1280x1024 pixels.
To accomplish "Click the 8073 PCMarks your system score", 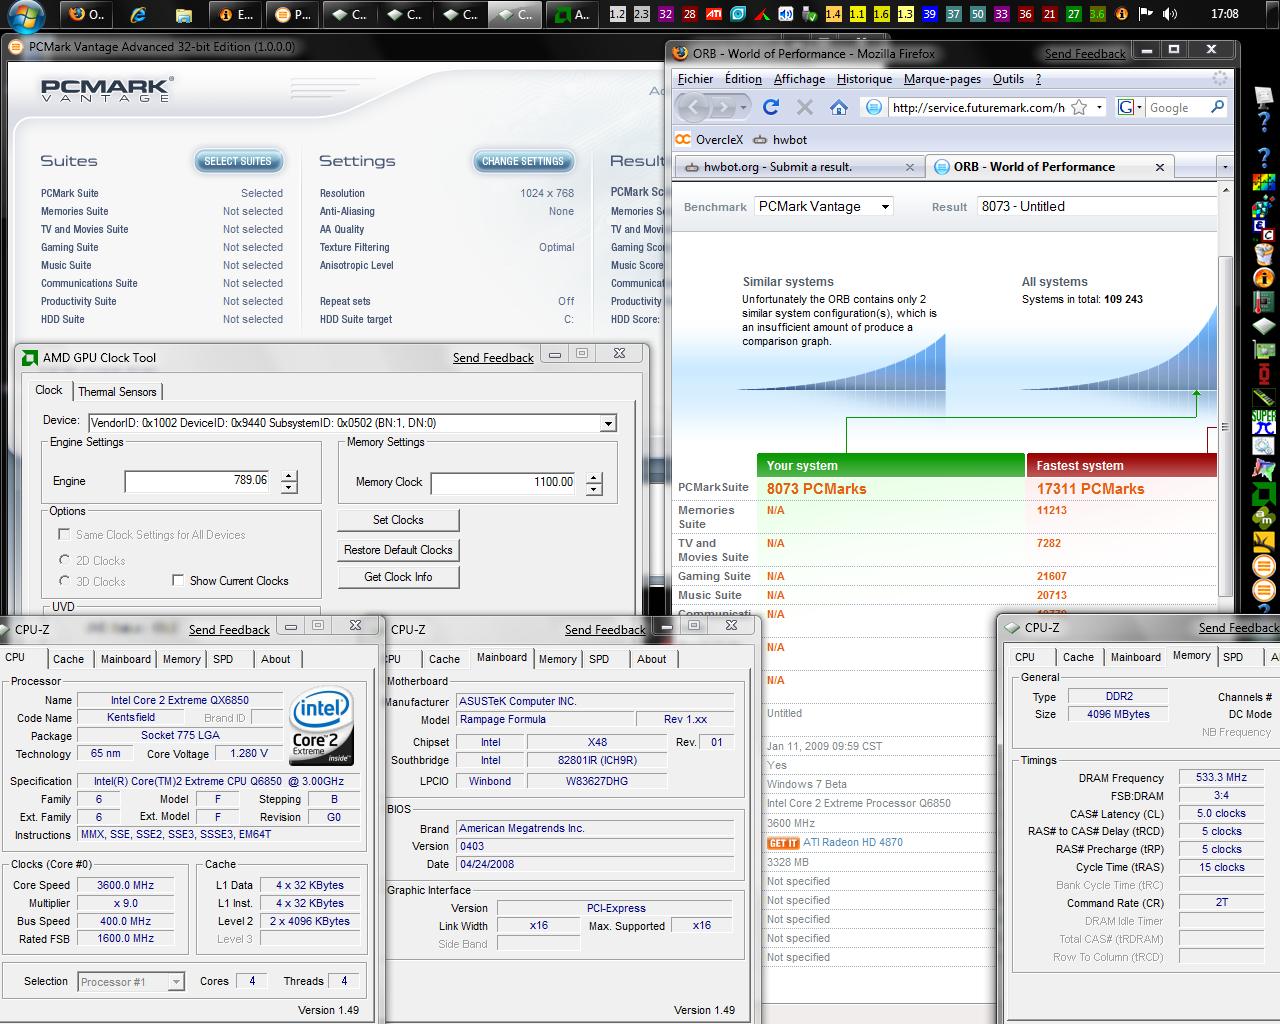I will pos(817,489).
